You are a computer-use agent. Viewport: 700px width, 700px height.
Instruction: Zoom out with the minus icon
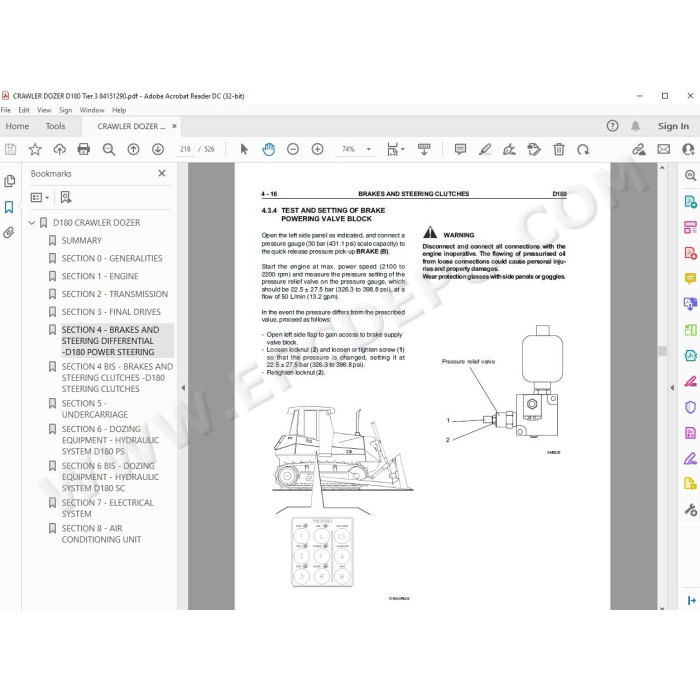coord(293,149)
